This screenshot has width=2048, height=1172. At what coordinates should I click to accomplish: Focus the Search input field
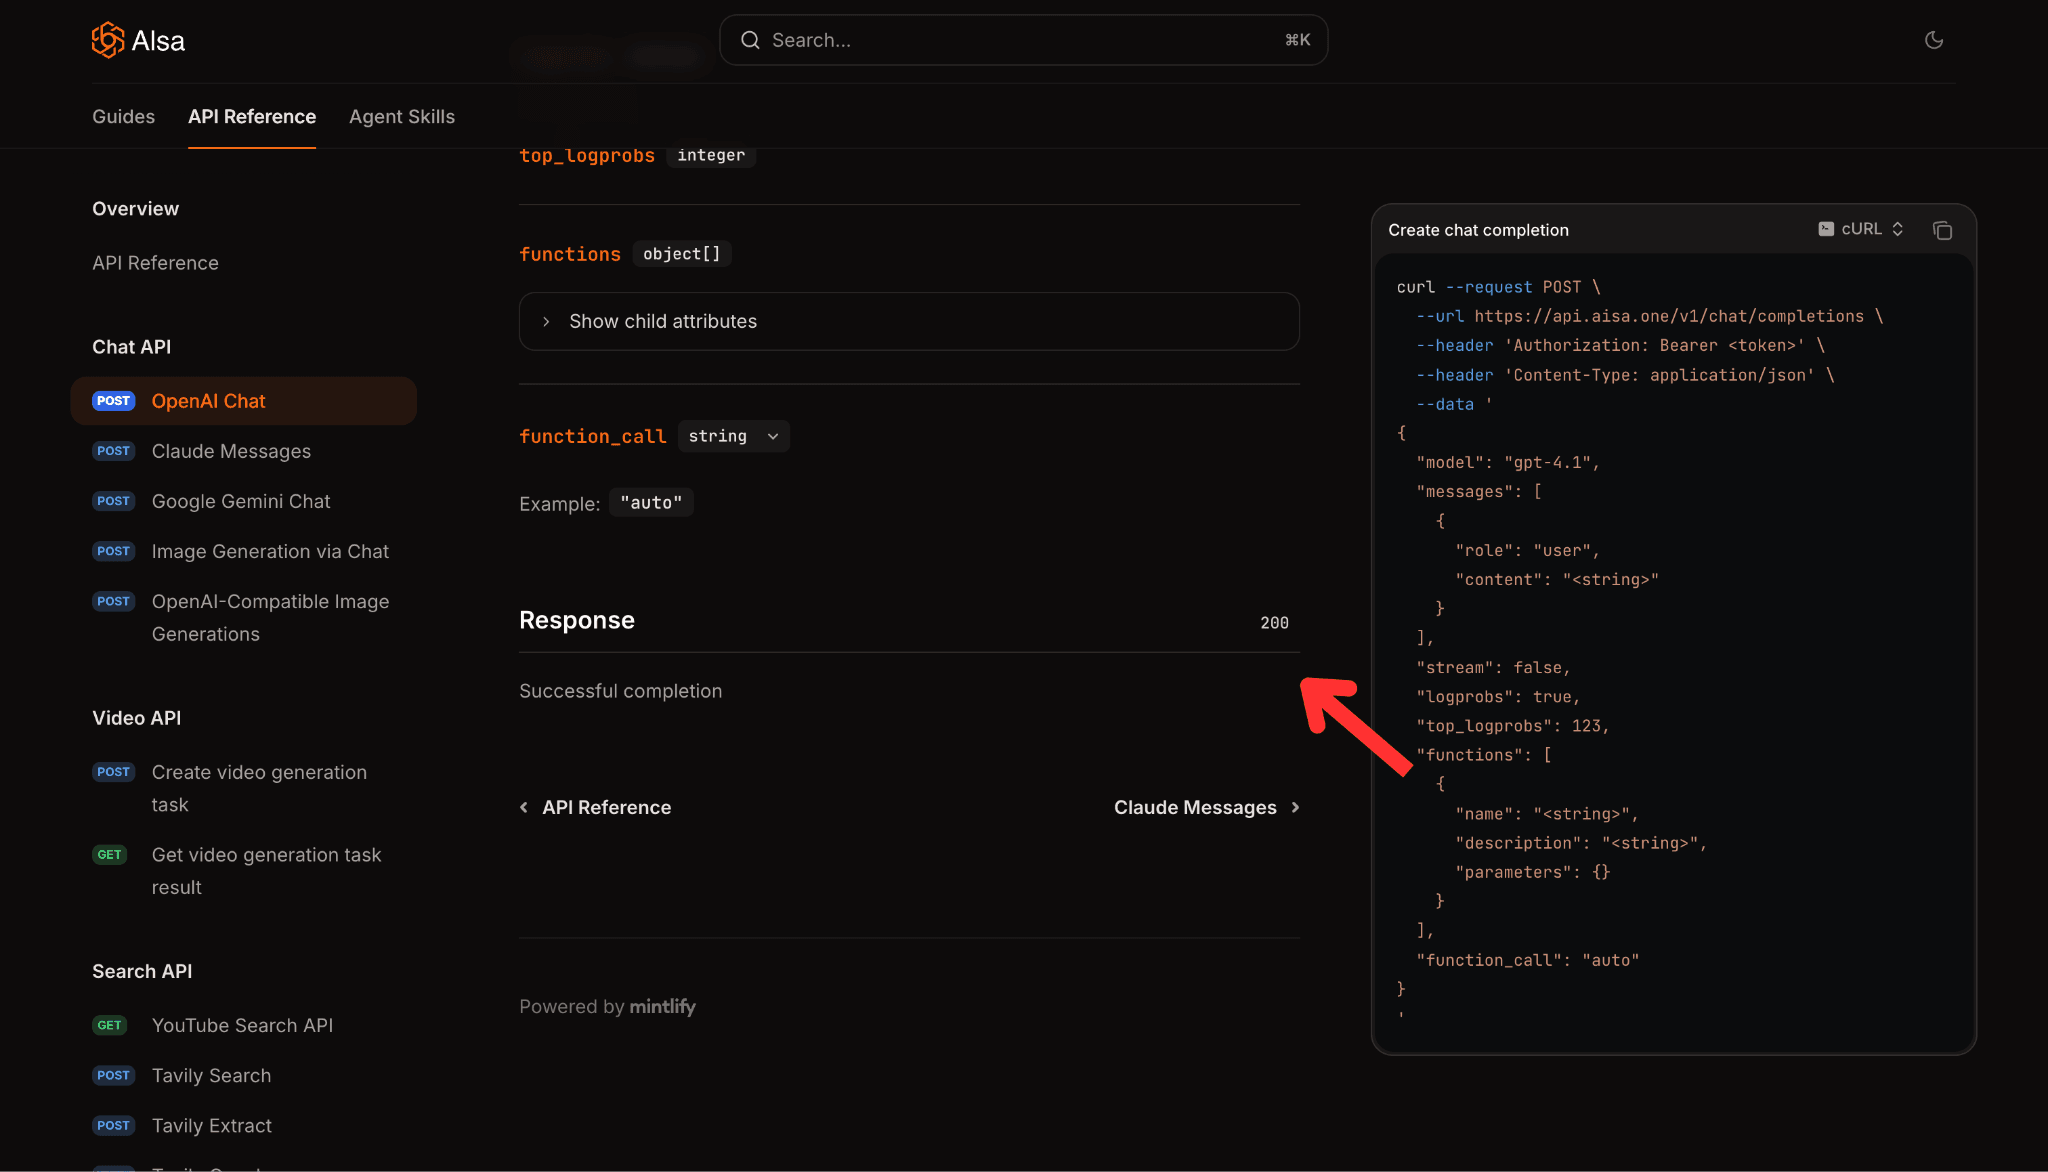coord(1023,40)
